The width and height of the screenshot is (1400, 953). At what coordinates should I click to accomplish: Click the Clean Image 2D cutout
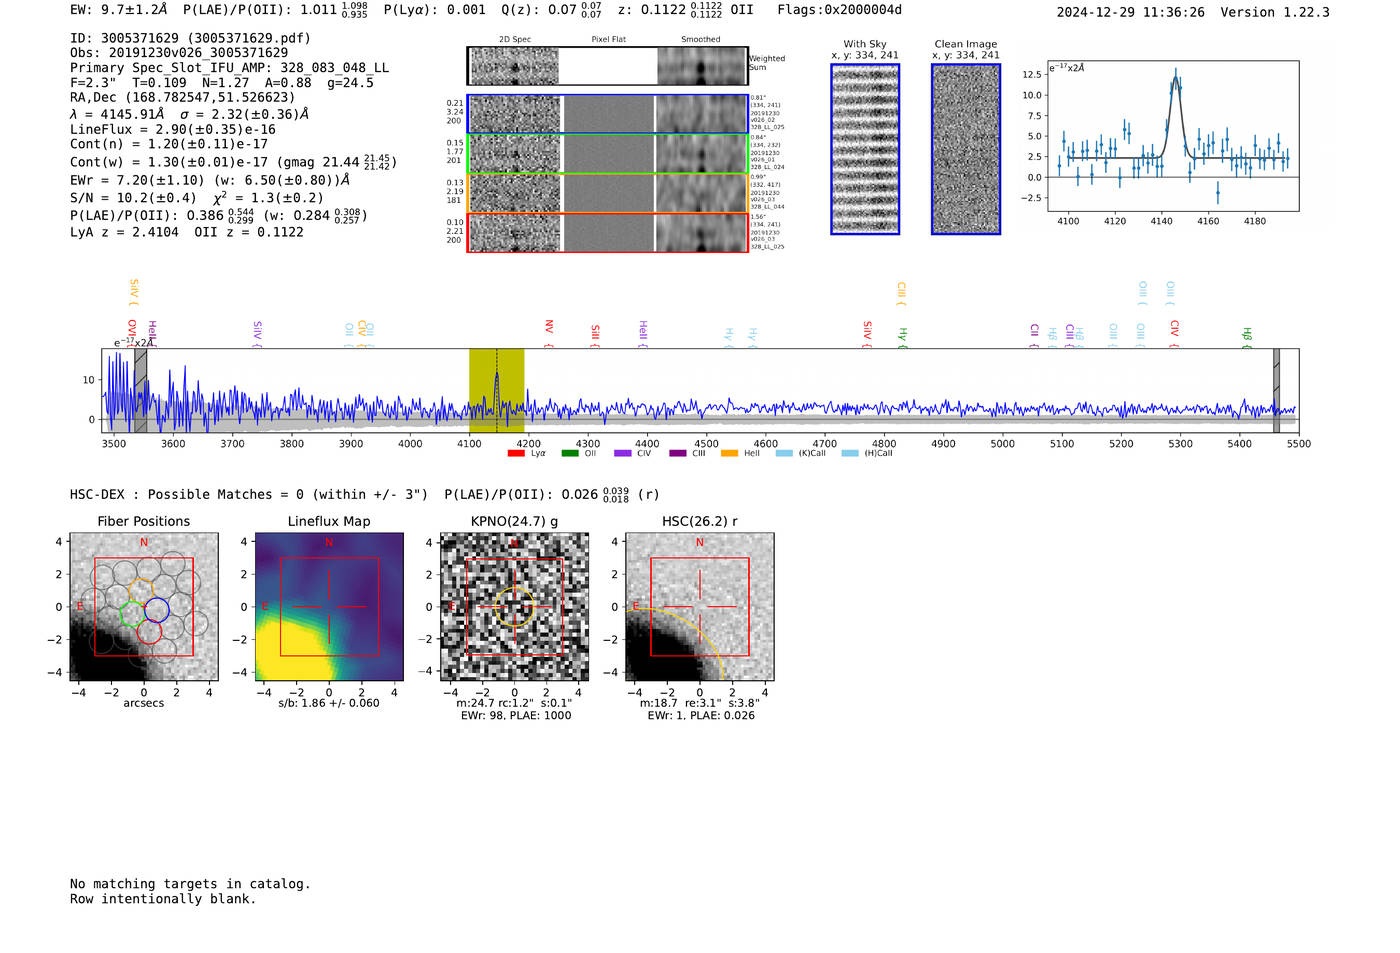(966, 149)
